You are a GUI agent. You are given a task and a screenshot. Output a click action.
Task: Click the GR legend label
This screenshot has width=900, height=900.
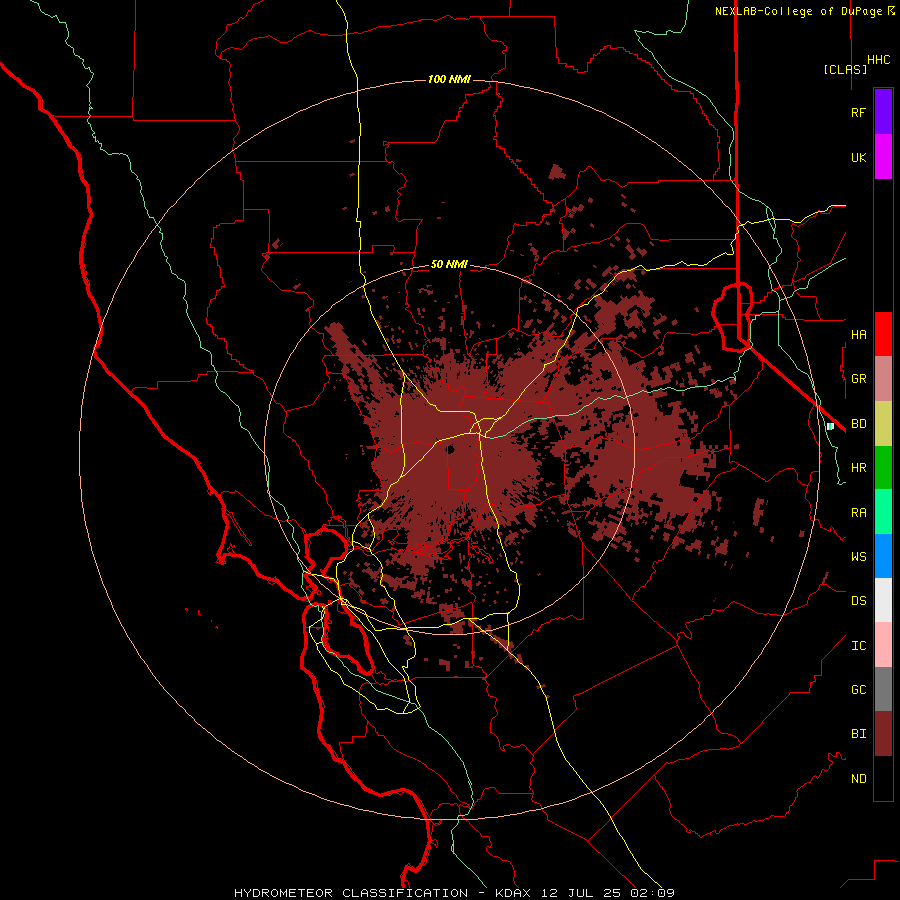(858, 379)
